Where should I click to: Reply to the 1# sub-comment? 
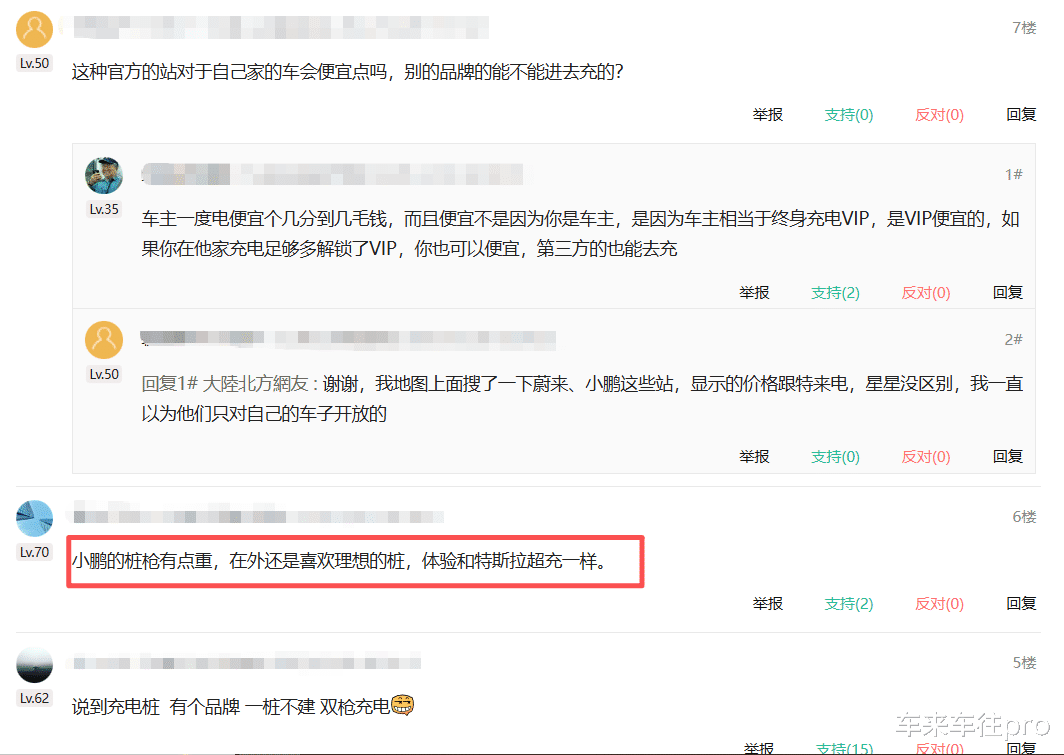1008,292
